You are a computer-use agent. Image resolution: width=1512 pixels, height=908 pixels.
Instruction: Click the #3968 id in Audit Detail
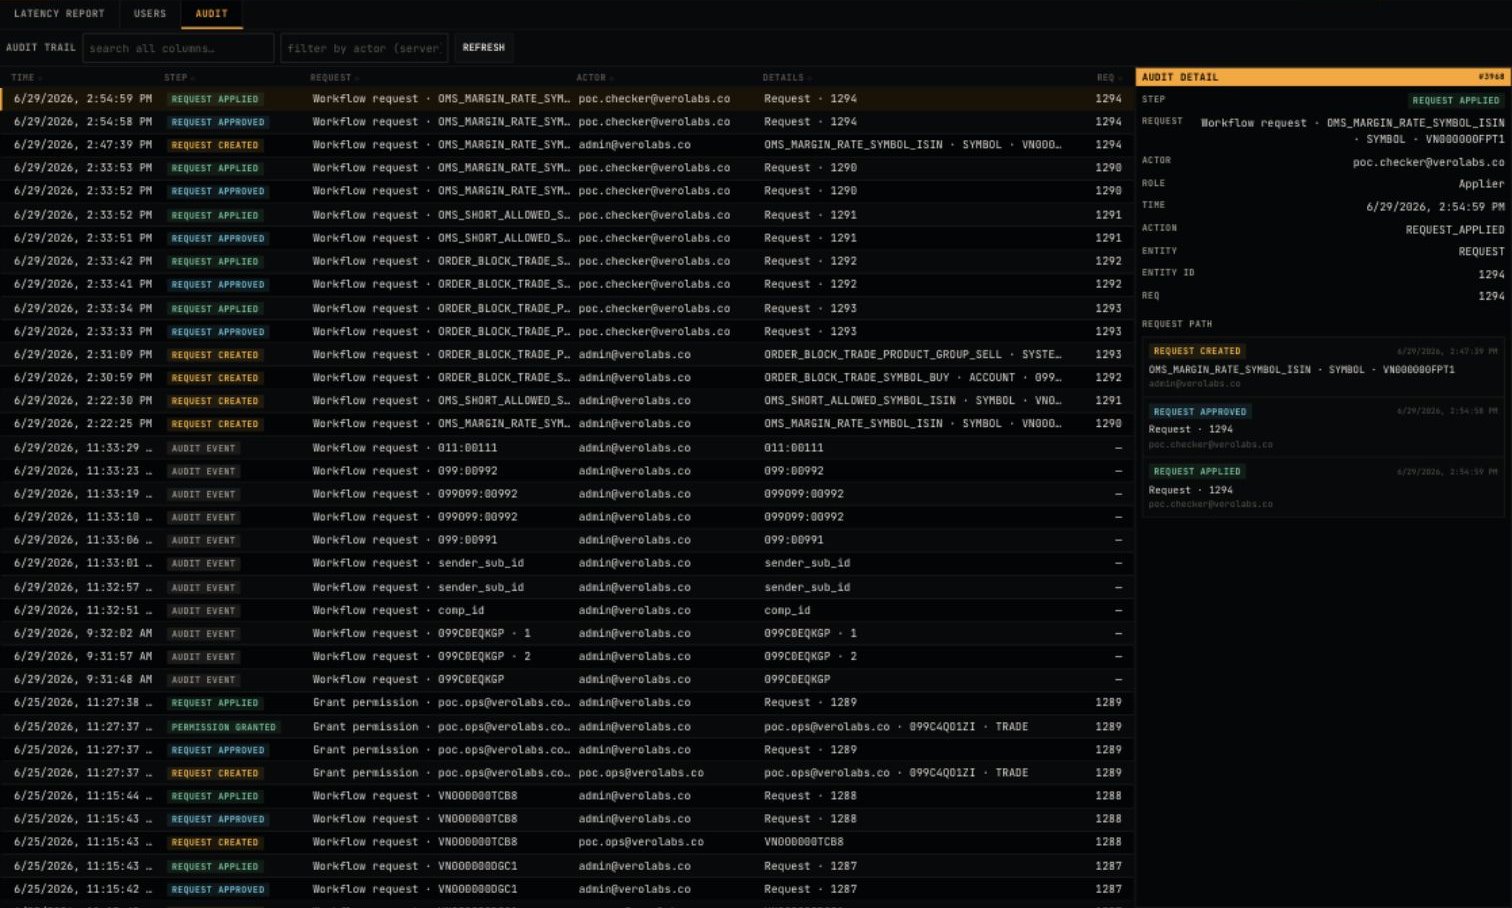point(1491,77)
